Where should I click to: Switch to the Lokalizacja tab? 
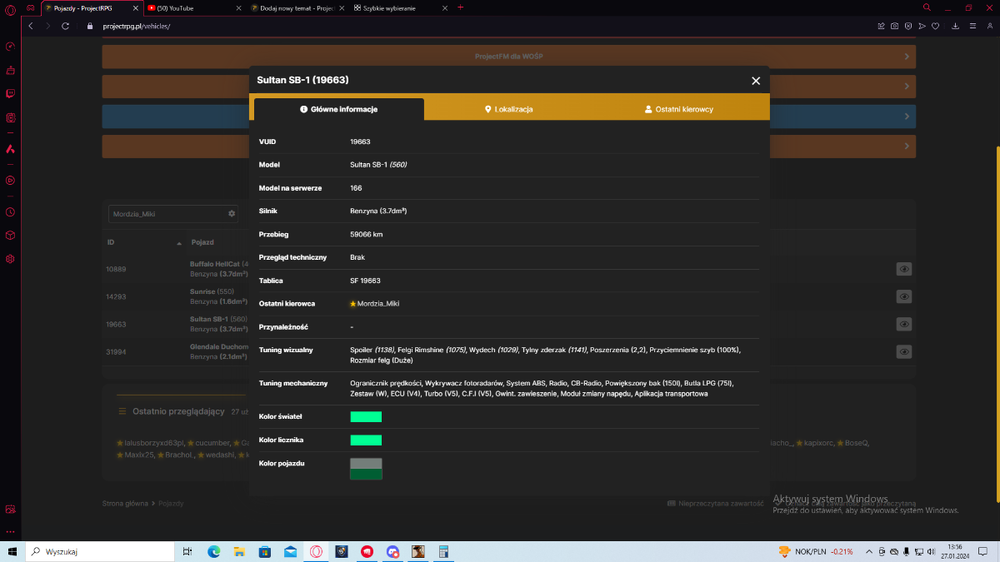pyautogui.click(x=509, y=109)
